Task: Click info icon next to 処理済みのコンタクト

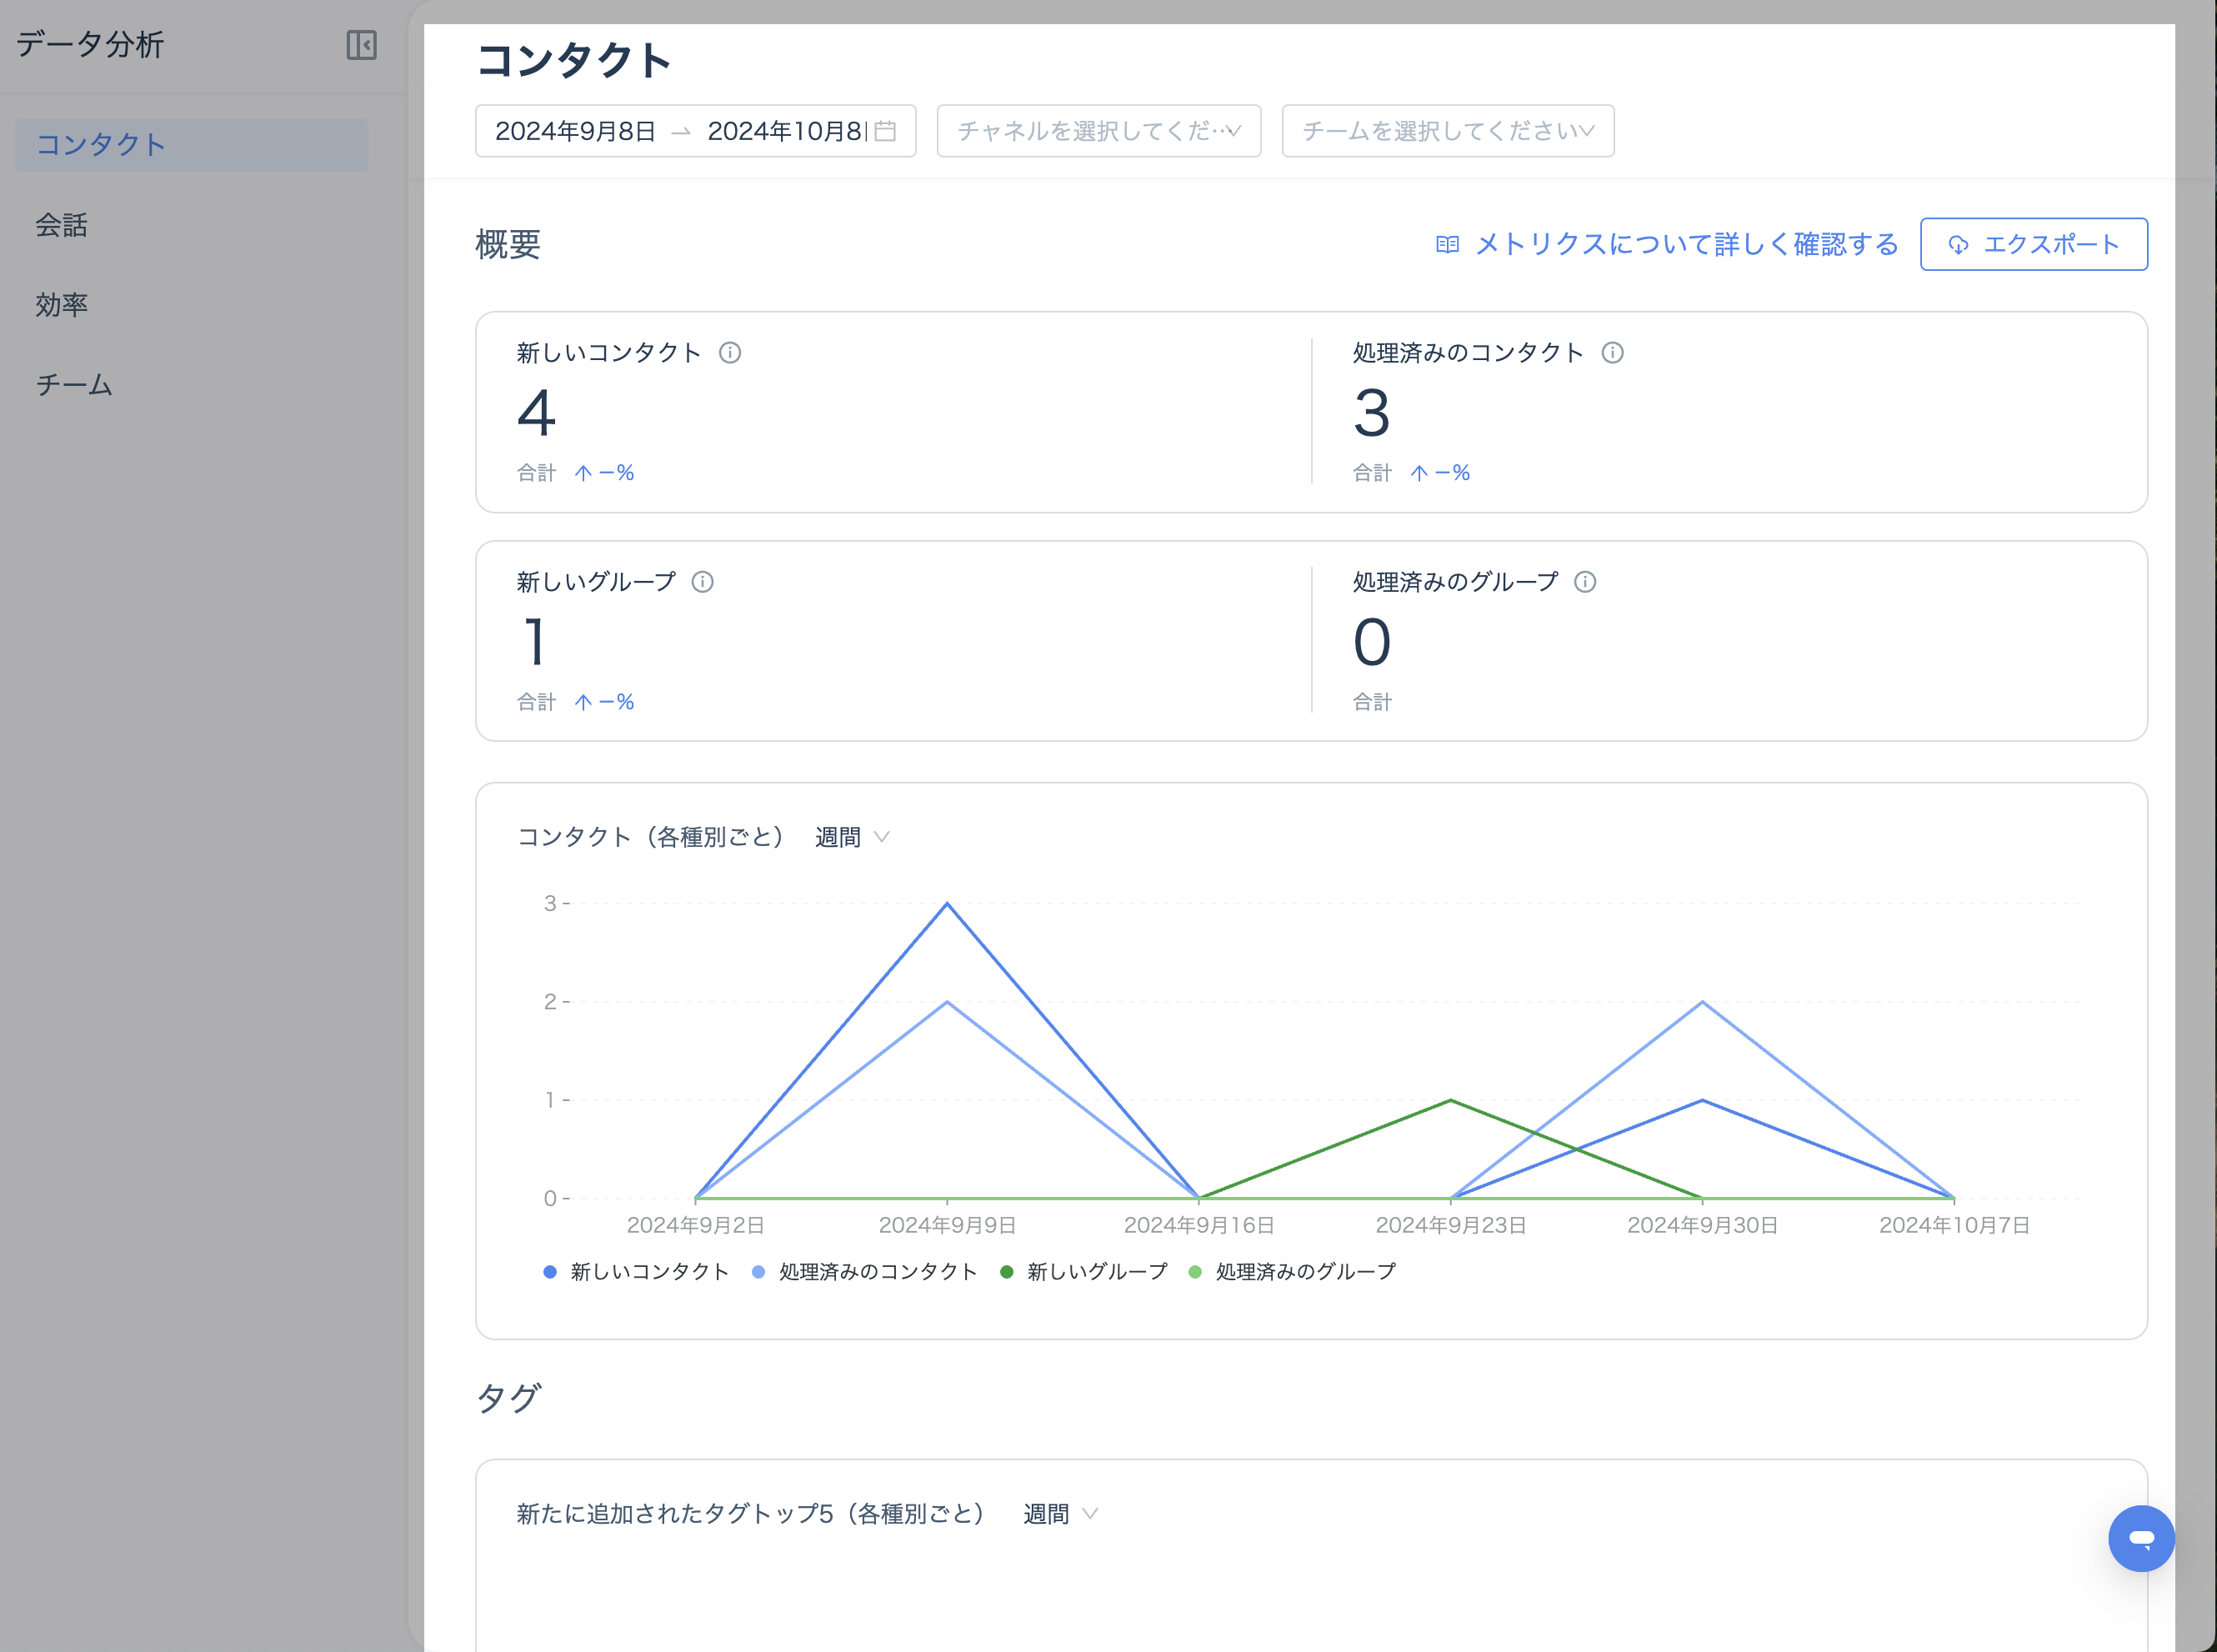Action: pyautogui.click(x=1612, y=353)
